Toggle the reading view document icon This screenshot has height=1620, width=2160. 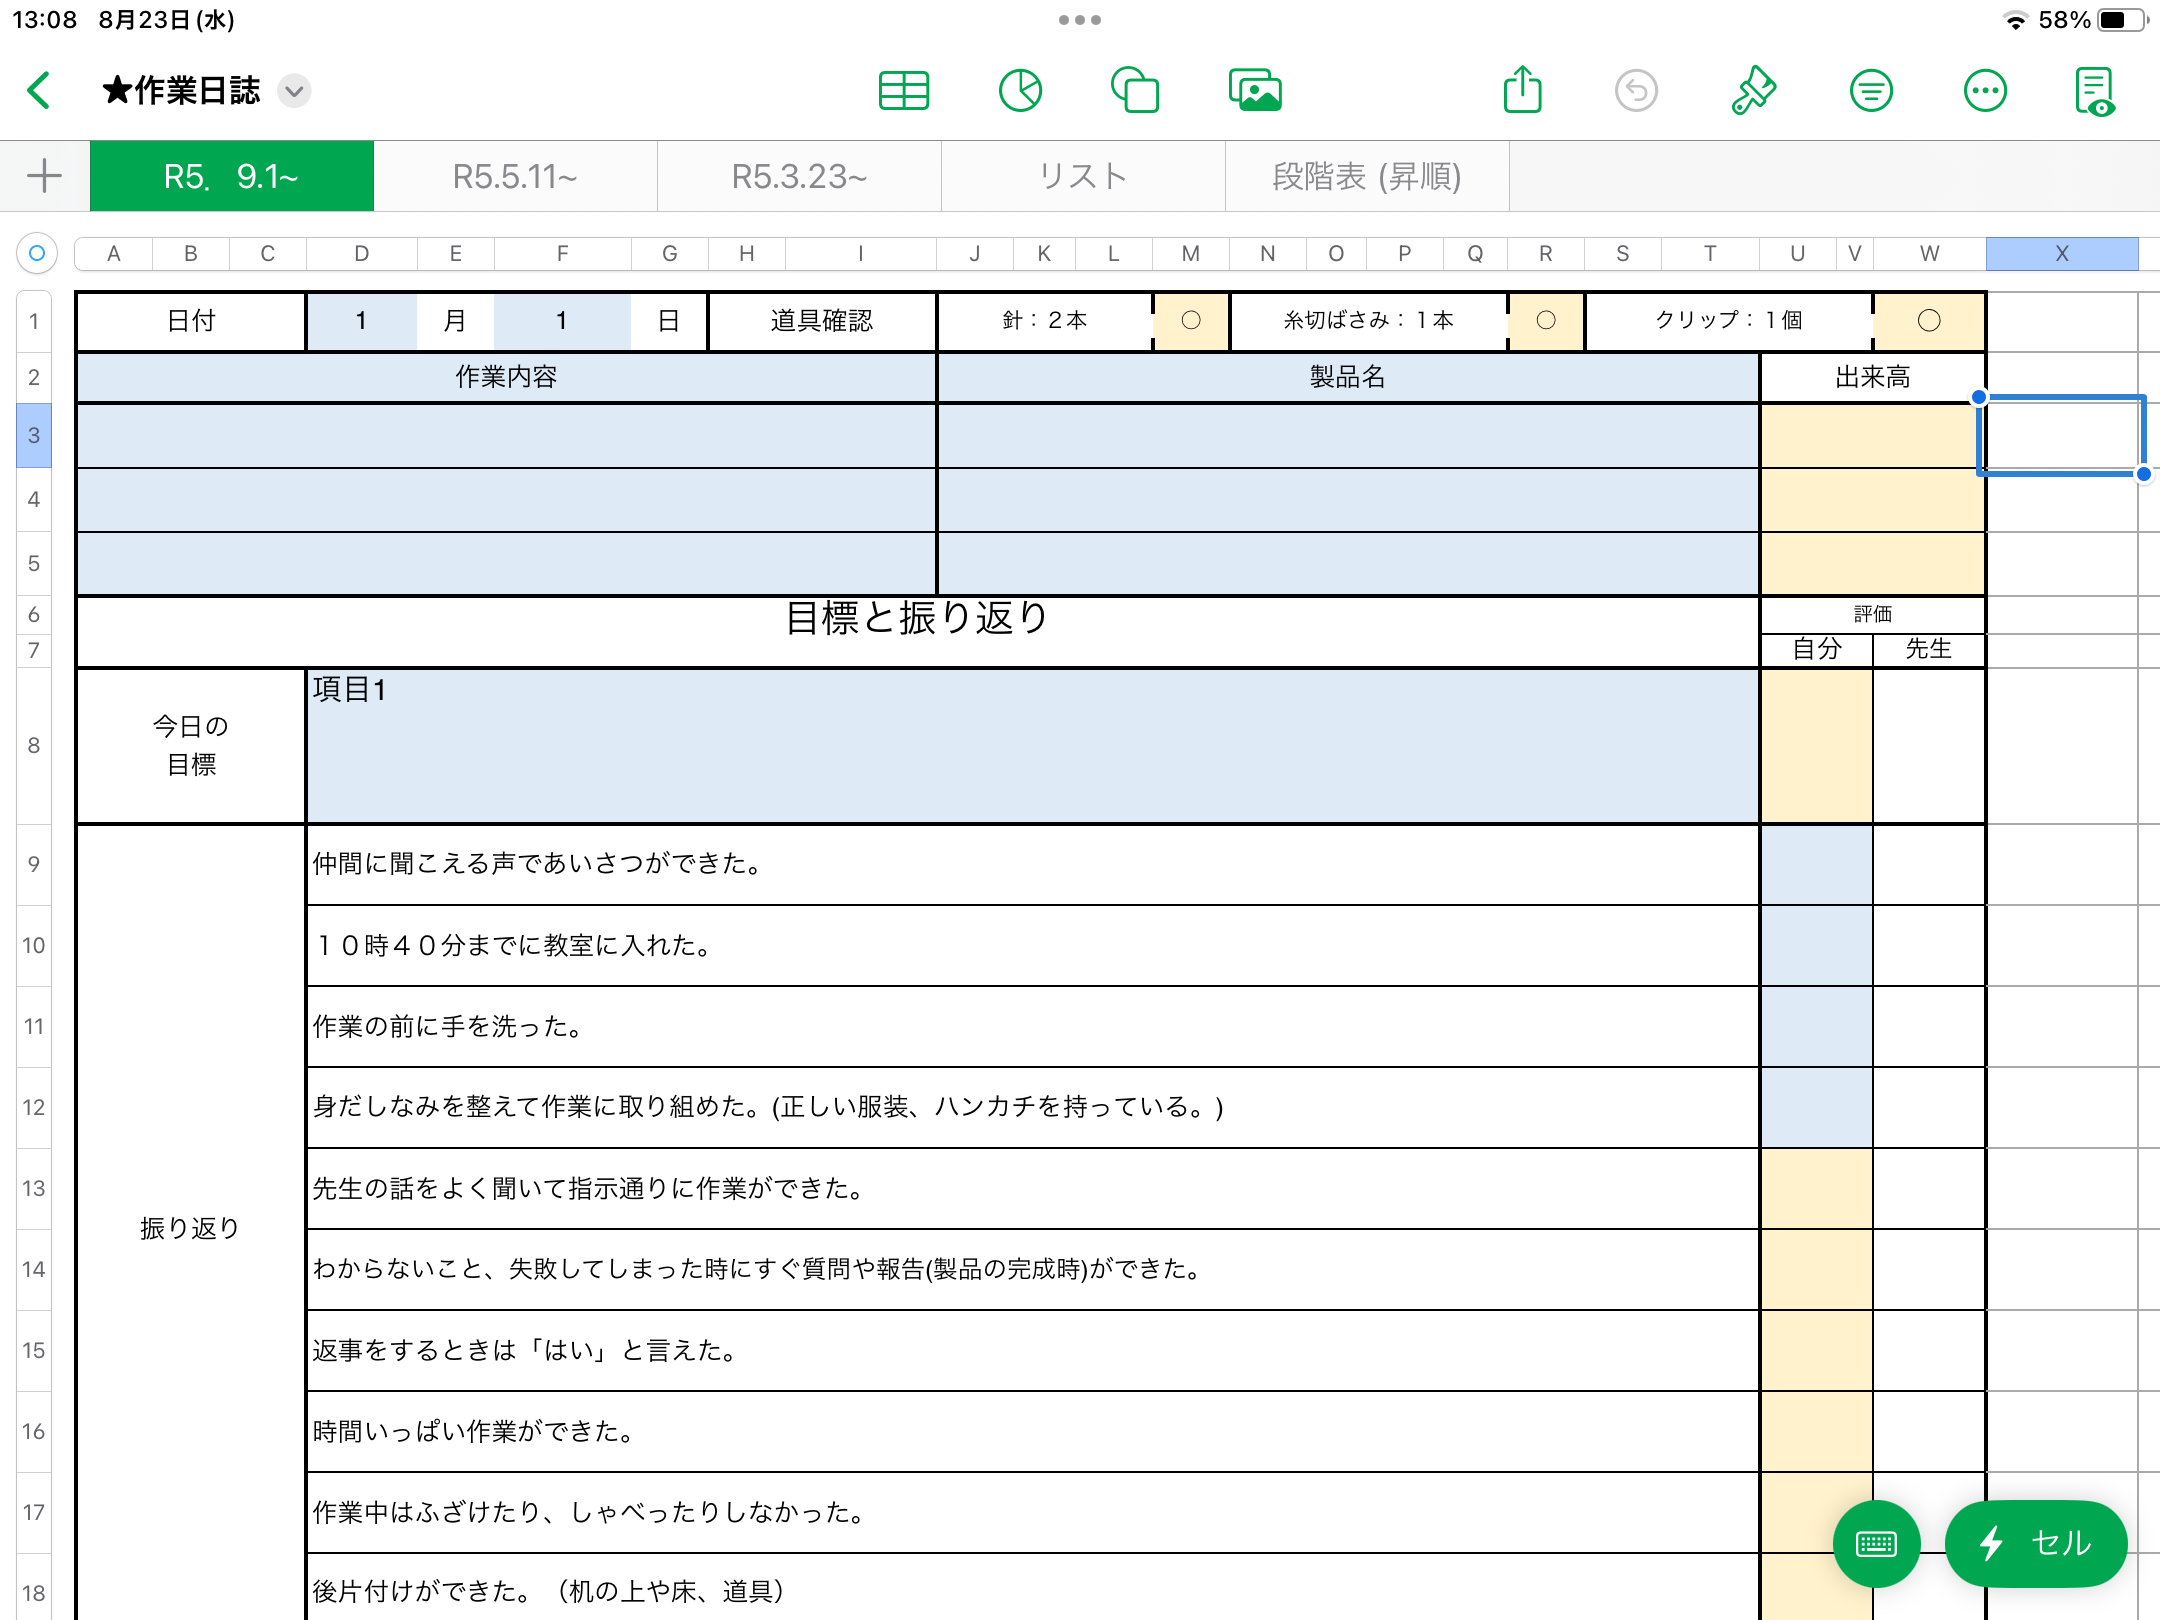tap(2095, 91)
